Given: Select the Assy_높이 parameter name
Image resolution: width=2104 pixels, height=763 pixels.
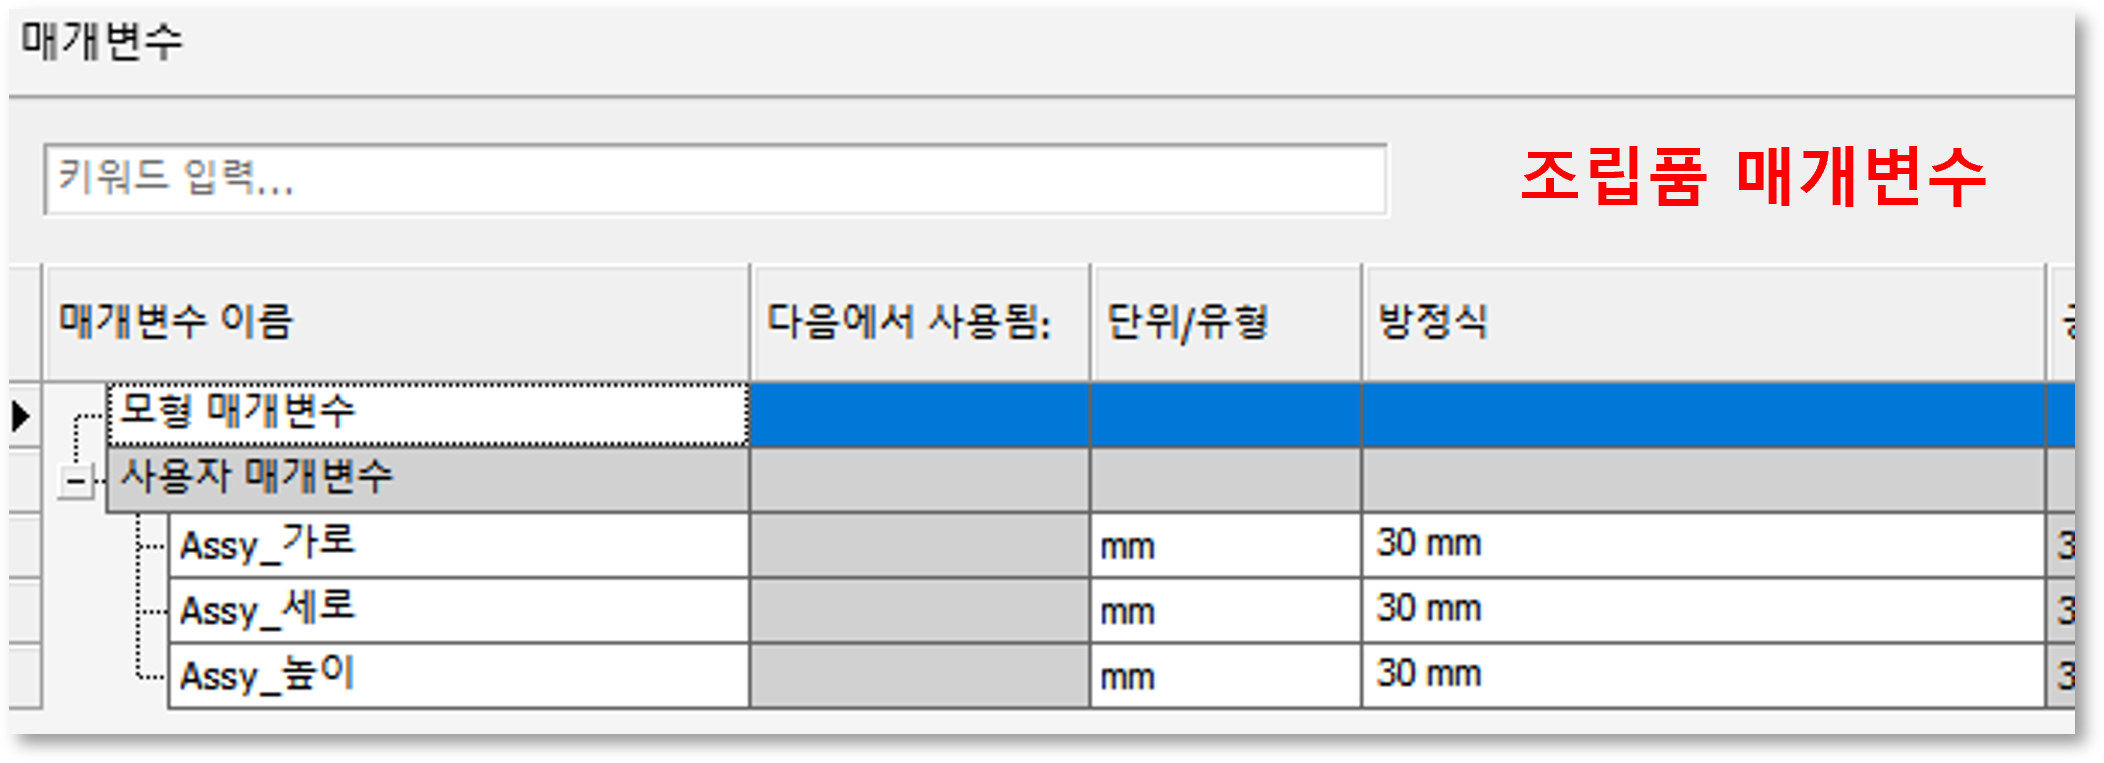Looking at the screenshot, I should pyautogui.click(x=458, y=676).
